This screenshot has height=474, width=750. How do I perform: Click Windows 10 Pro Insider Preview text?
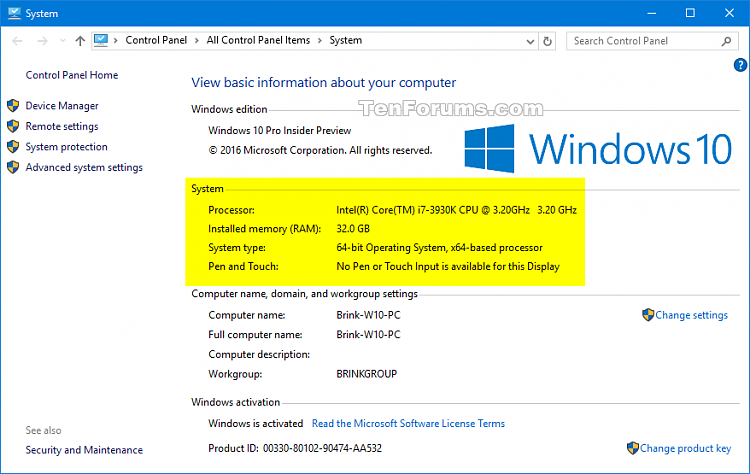(x=279, y=131)
